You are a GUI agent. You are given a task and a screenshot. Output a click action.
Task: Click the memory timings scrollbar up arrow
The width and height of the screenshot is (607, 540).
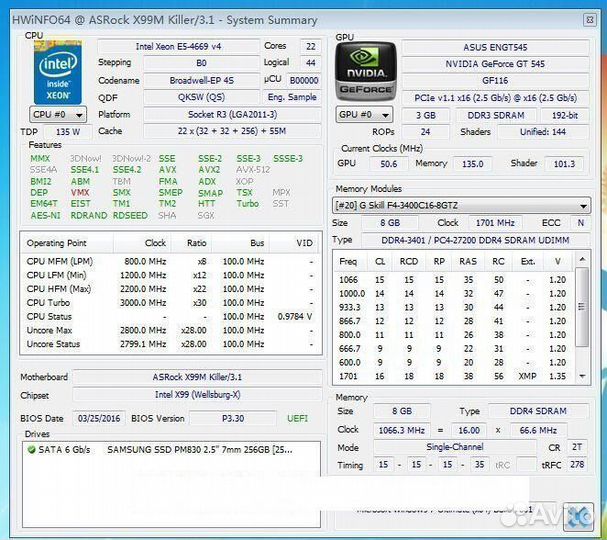(582, 259)
